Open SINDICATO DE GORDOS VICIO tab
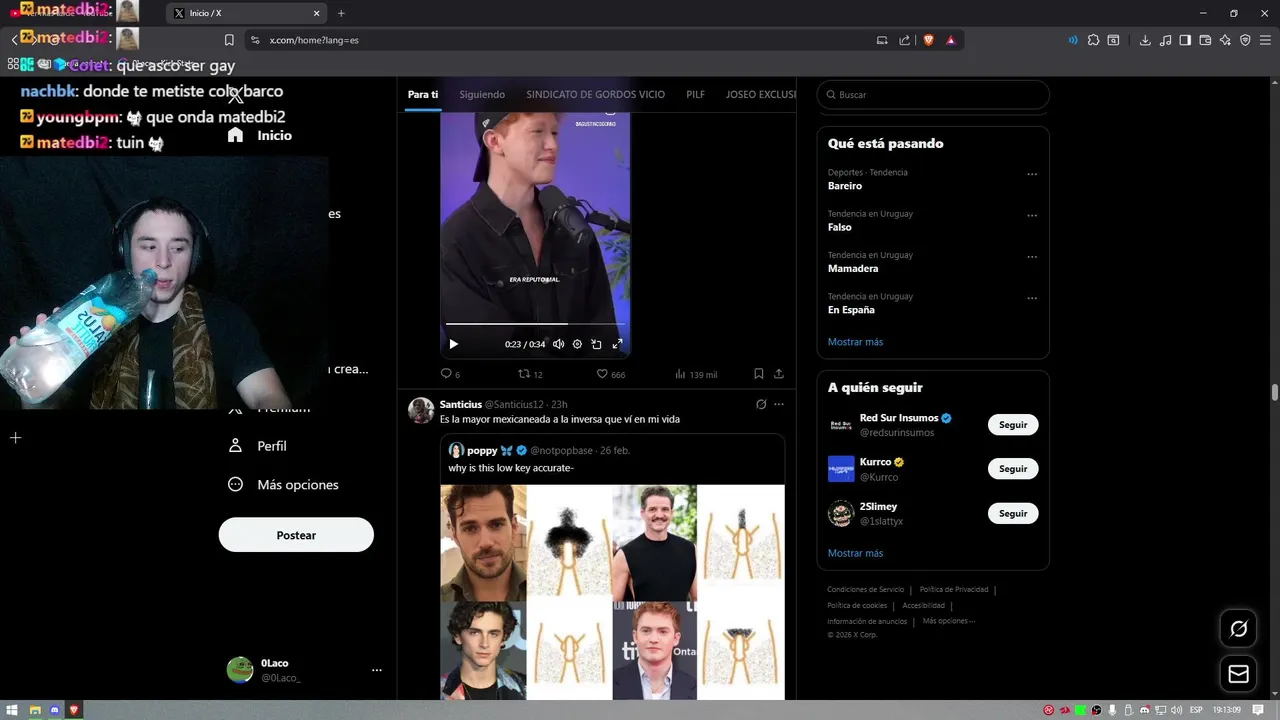The height and width of the screenshot is (720, 1280). coord(596,94)
